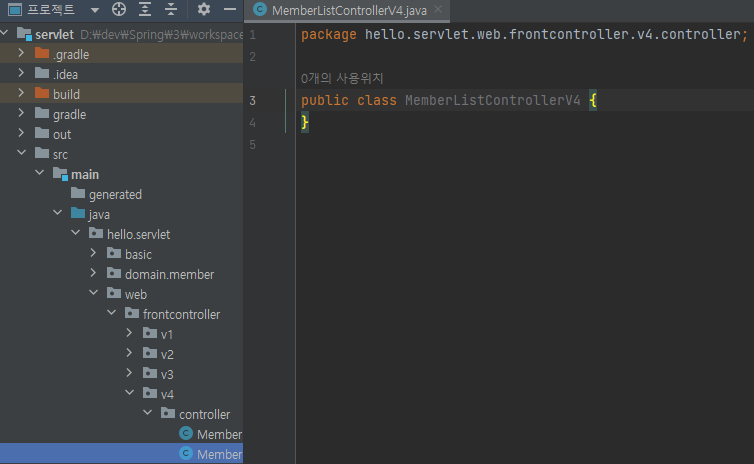Image resolution: width=754 pixels, height=464 pixels.
Task: Select the .idea folder row
Action: click(x=121, y=74)
